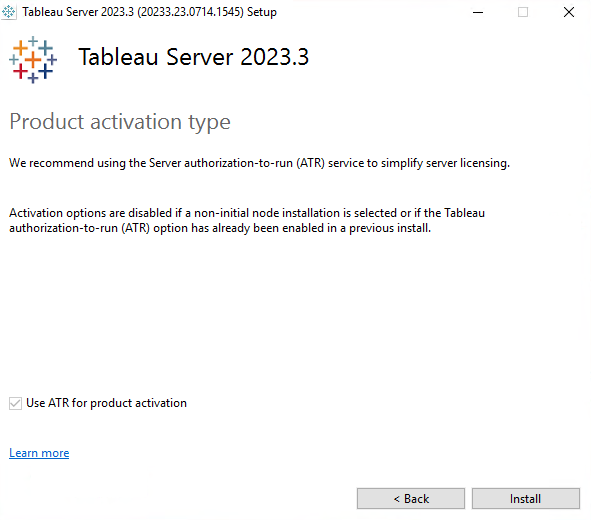Click the build number in the title bar
Image resolution: width=591 pixels, height=520 pixels.
click(x=190, y=12)
